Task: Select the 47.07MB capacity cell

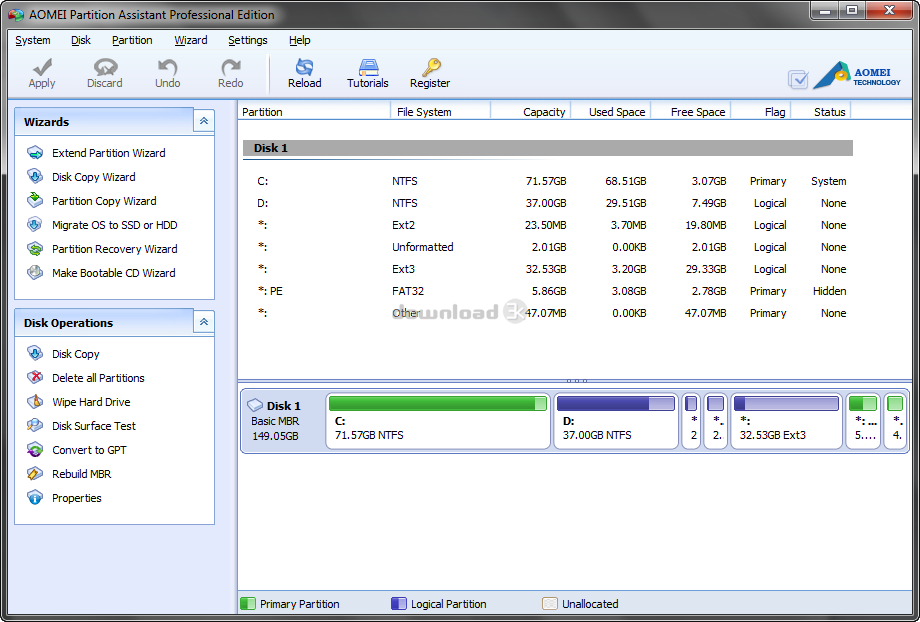Action: coord(546,313)
